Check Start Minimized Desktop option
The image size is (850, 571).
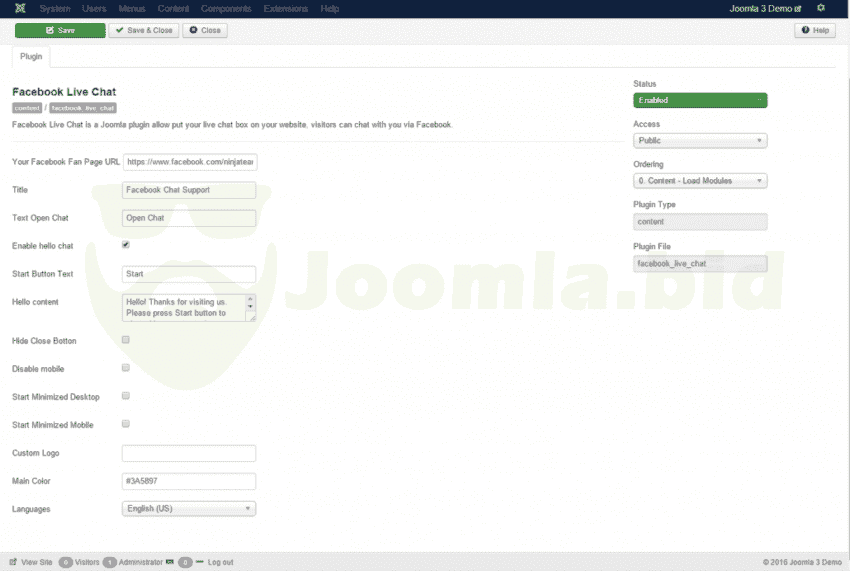tap(126, 396)
